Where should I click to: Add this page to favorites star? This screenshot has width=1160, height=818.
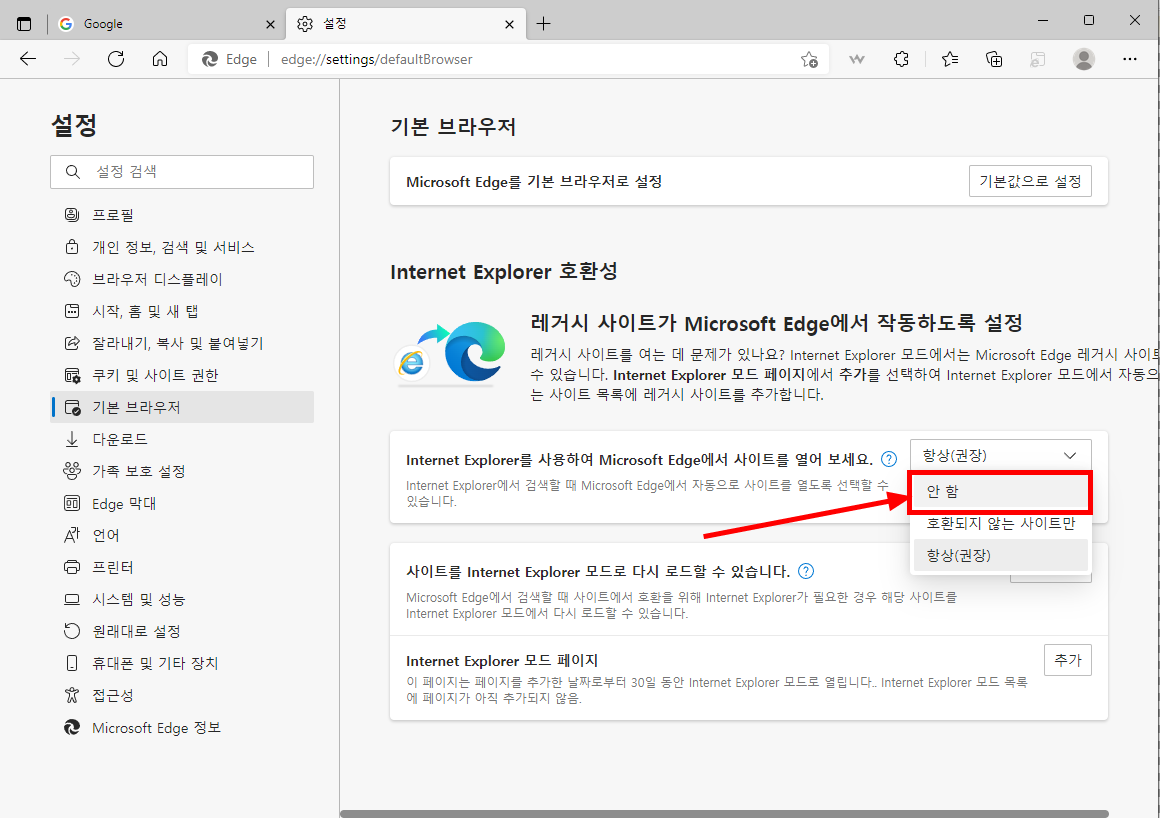pos(809,59)
